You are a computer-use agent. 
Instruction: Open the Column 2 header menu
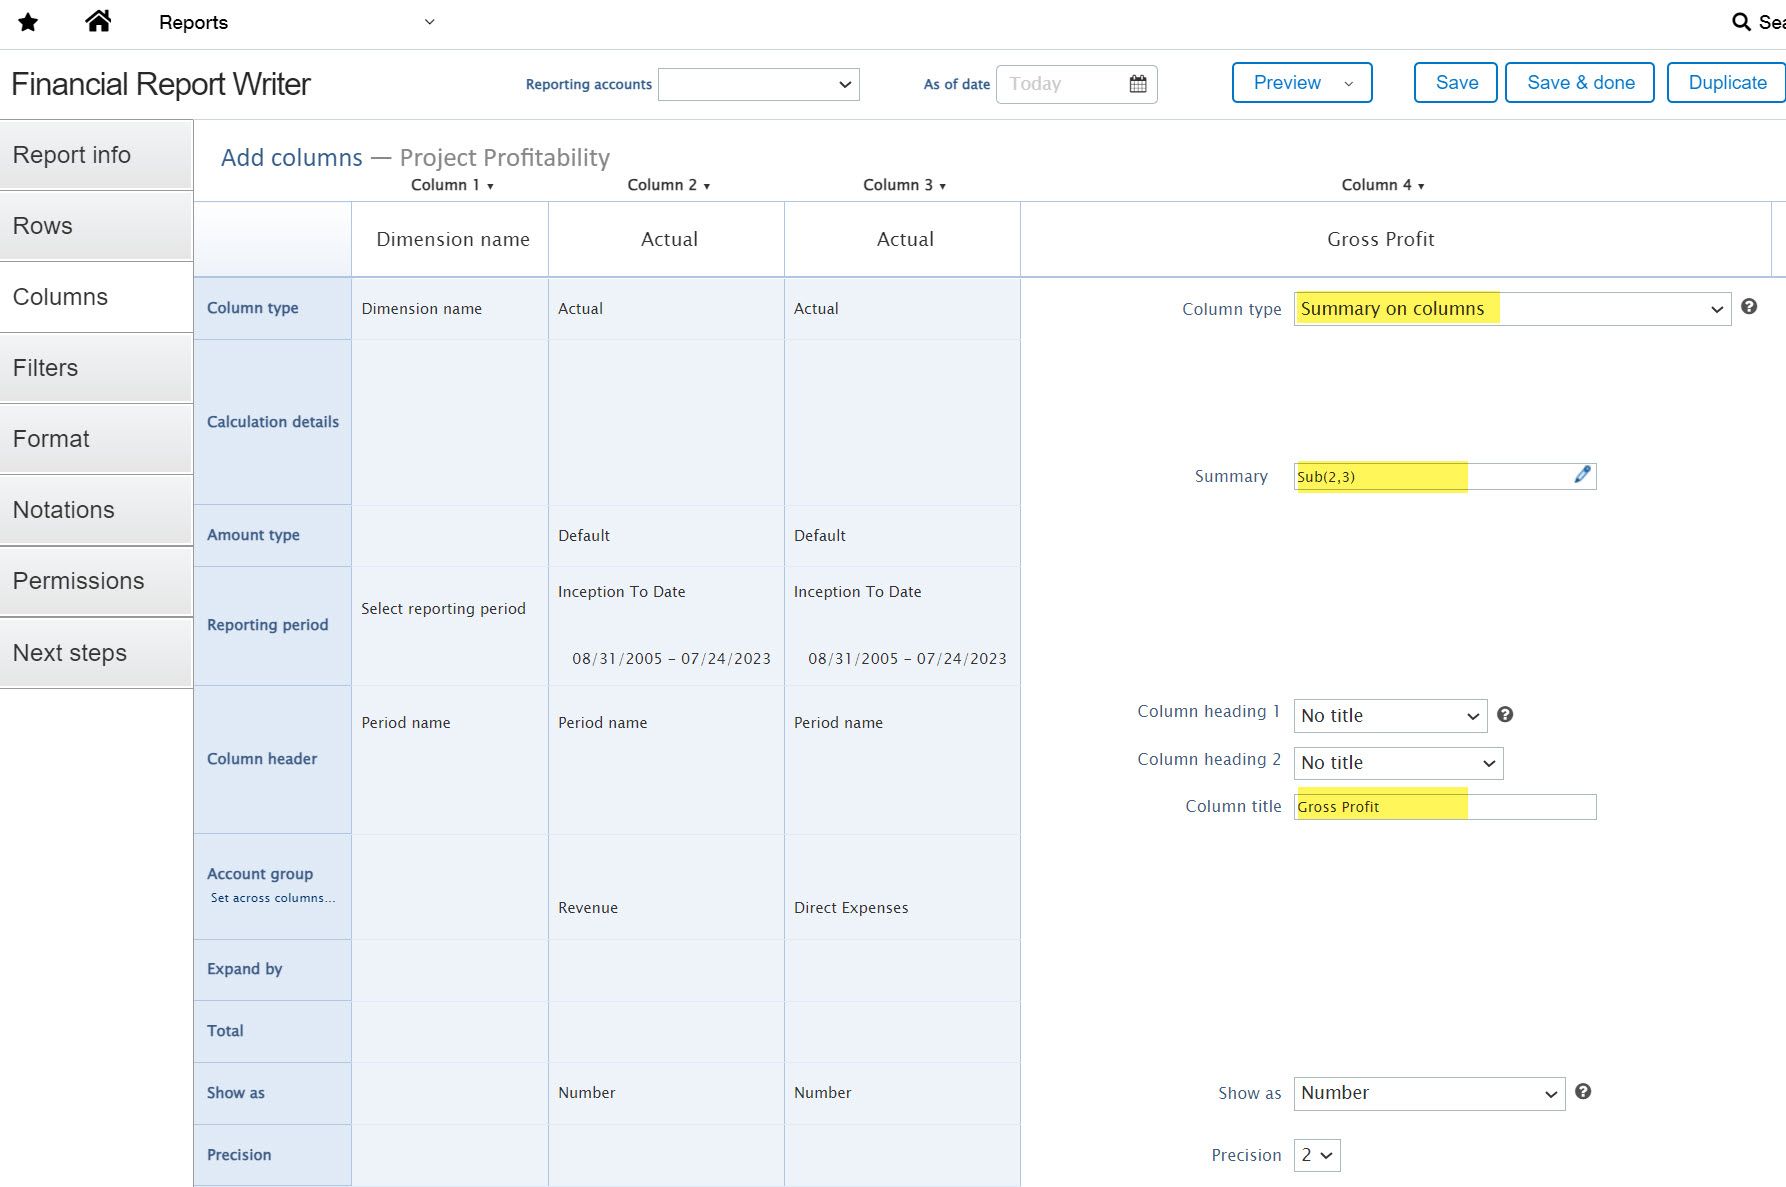point(668,185)
